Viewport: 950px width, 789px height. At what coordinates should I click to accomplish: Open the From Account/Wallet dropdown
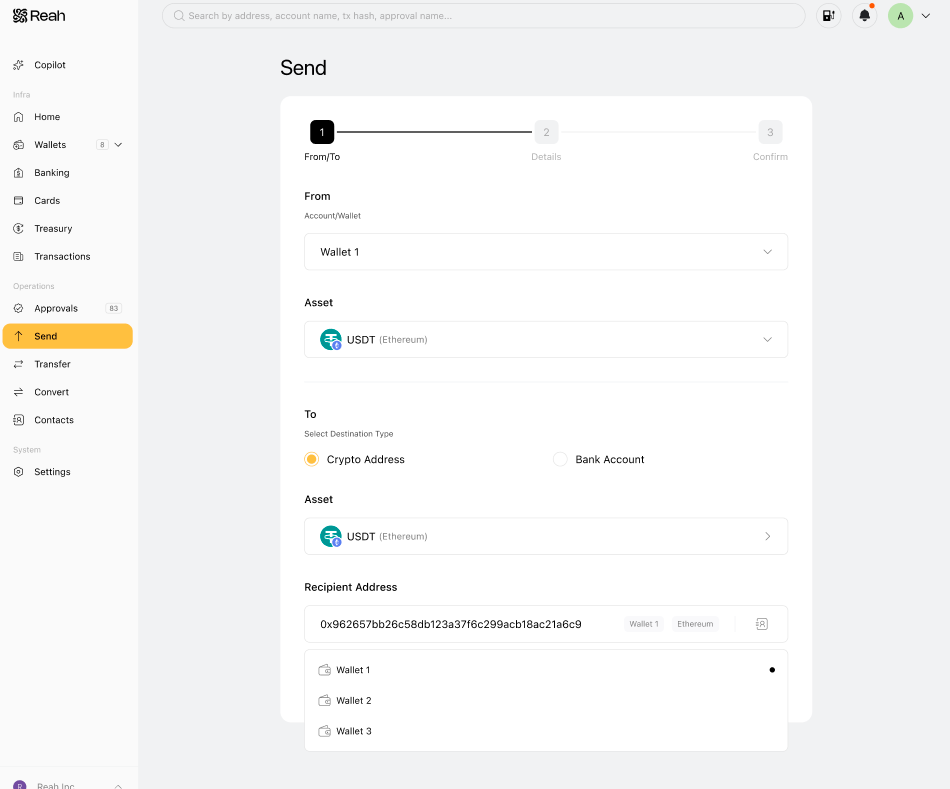[x=546, y=251]
